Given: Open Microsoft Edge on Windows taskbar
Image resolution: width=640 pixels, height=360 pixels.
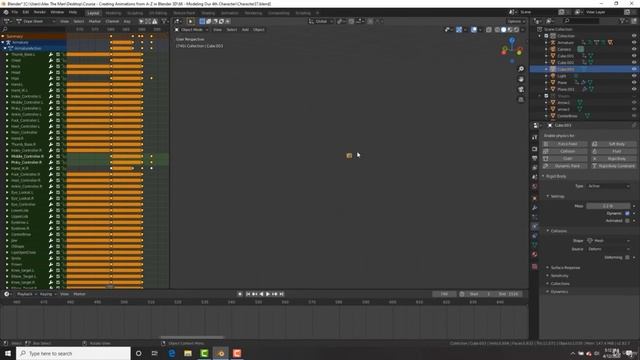Looking at the screenshot, I should [171, 353].
